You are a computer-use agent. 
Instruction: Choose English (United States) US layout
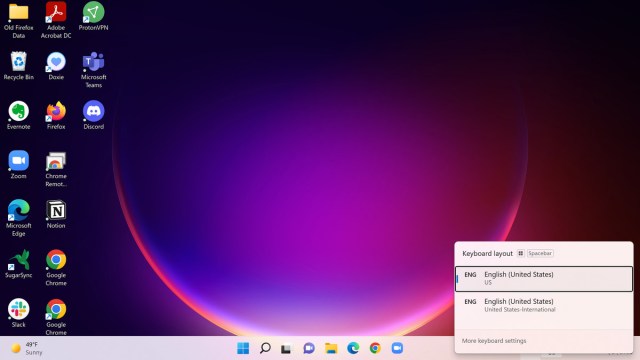click(x=544, y=279)
